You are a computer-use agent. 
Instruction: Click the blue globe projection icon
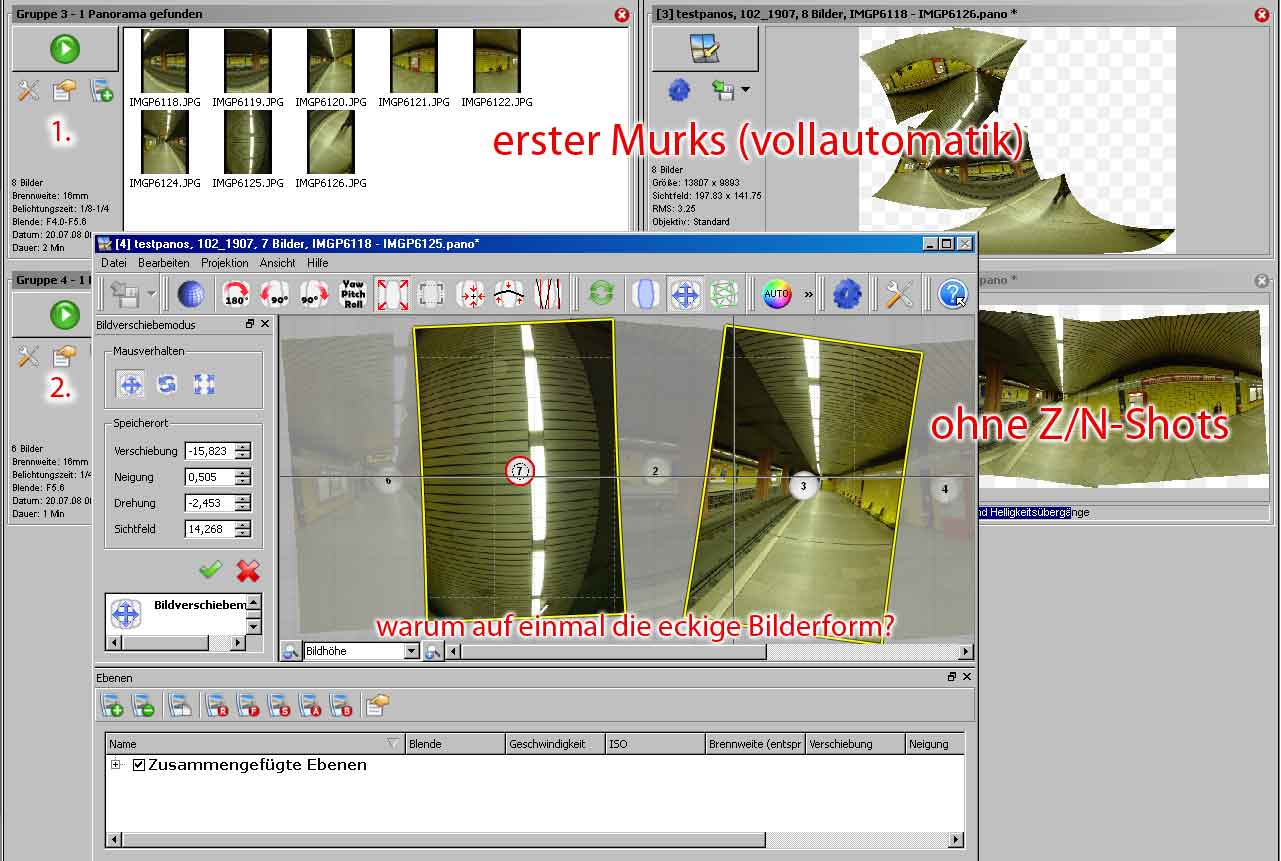192,294
